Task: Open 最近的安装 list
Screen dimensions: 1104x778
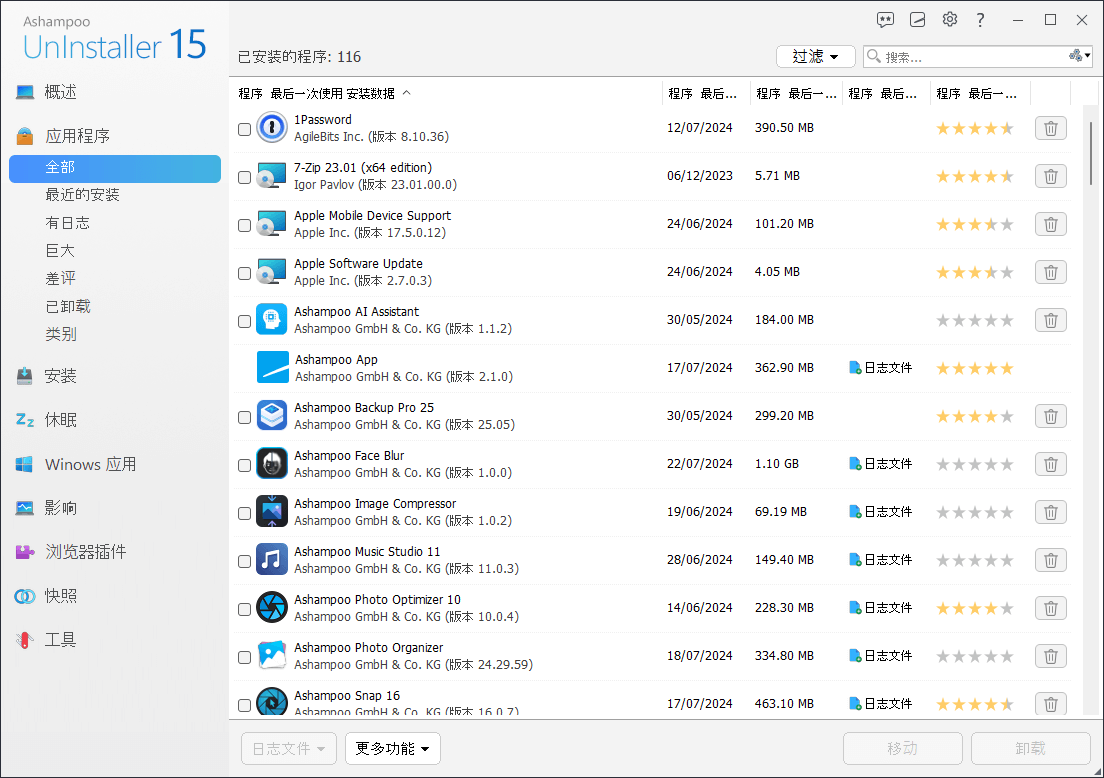Action: tap(82, 195)
